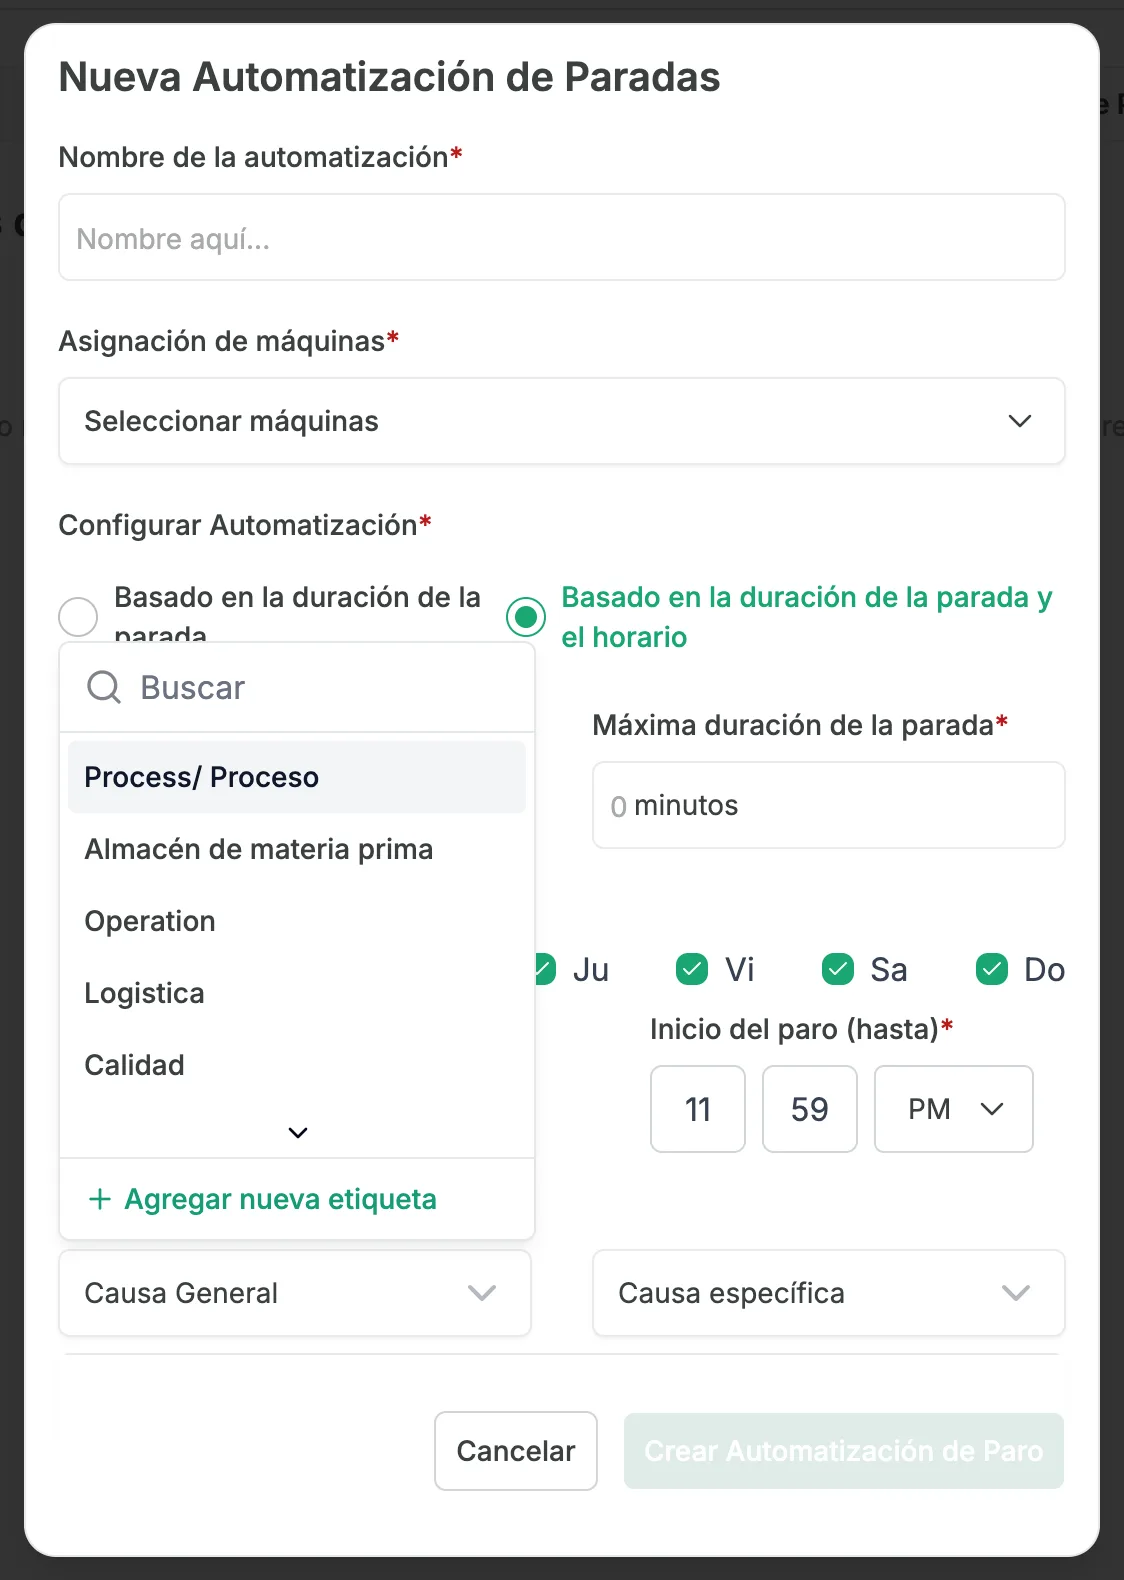Toggle the Vi day checkbox
This screenshot has height=1580, width=1124.
coord(692,969)
